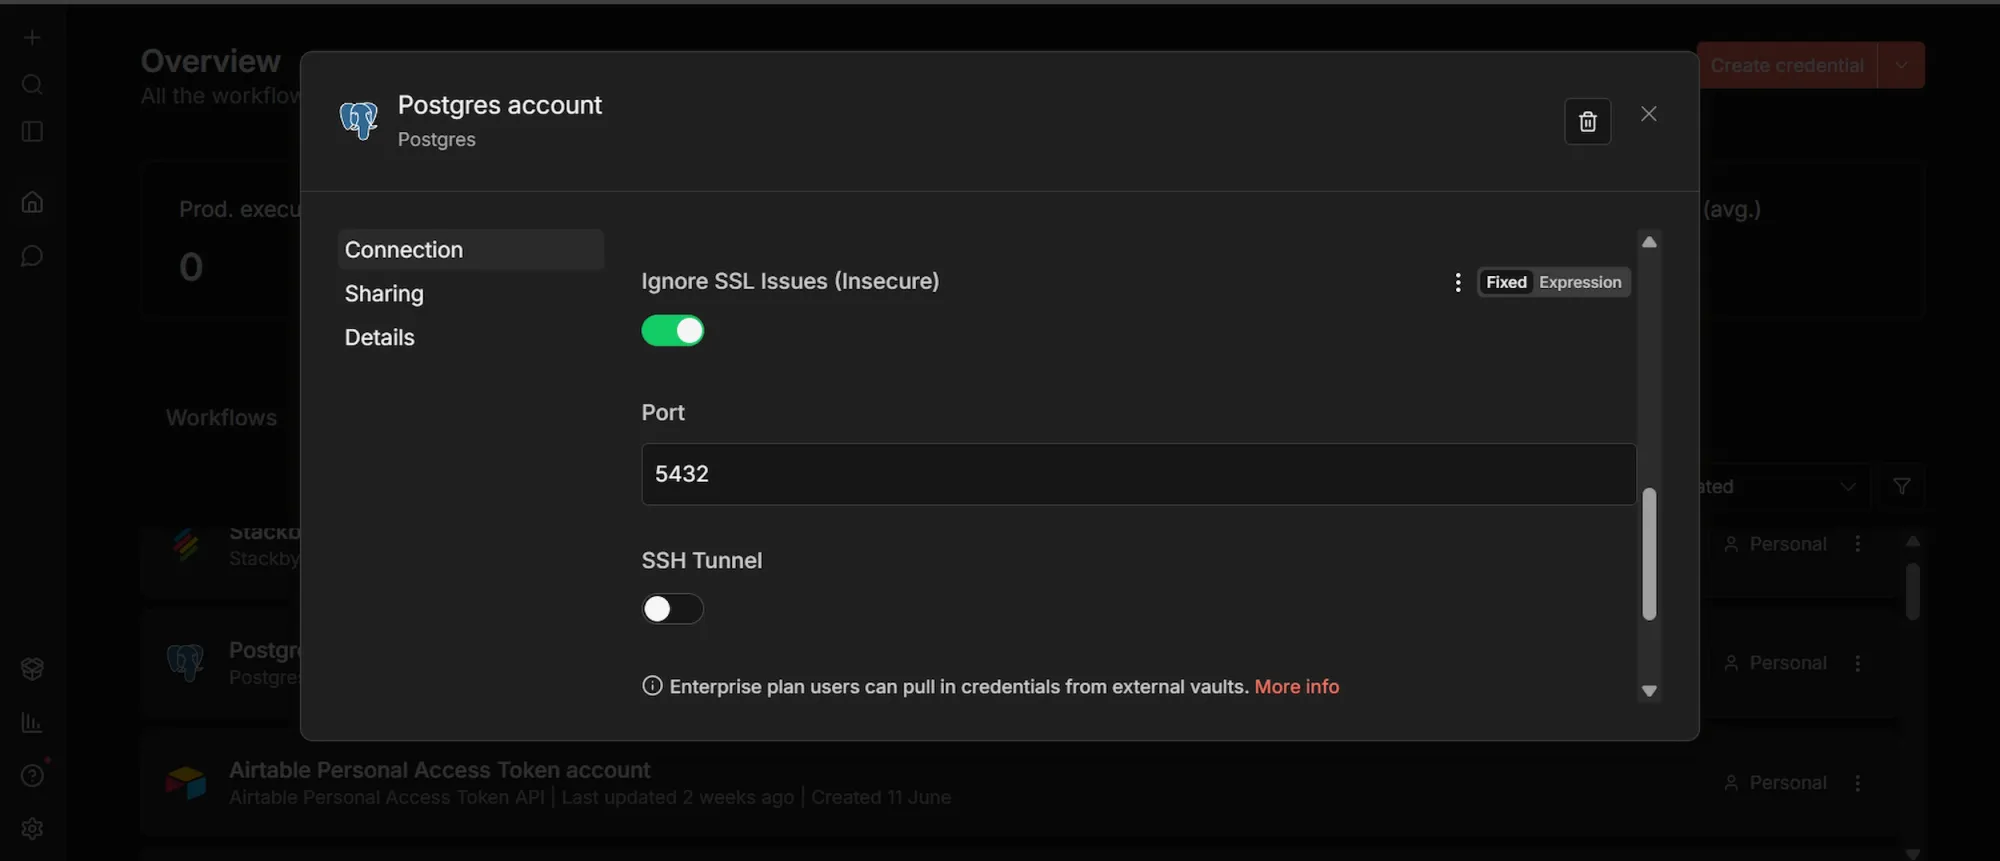Click the Port input field
The image size is (2000, 861).
tap(1139, 474)
